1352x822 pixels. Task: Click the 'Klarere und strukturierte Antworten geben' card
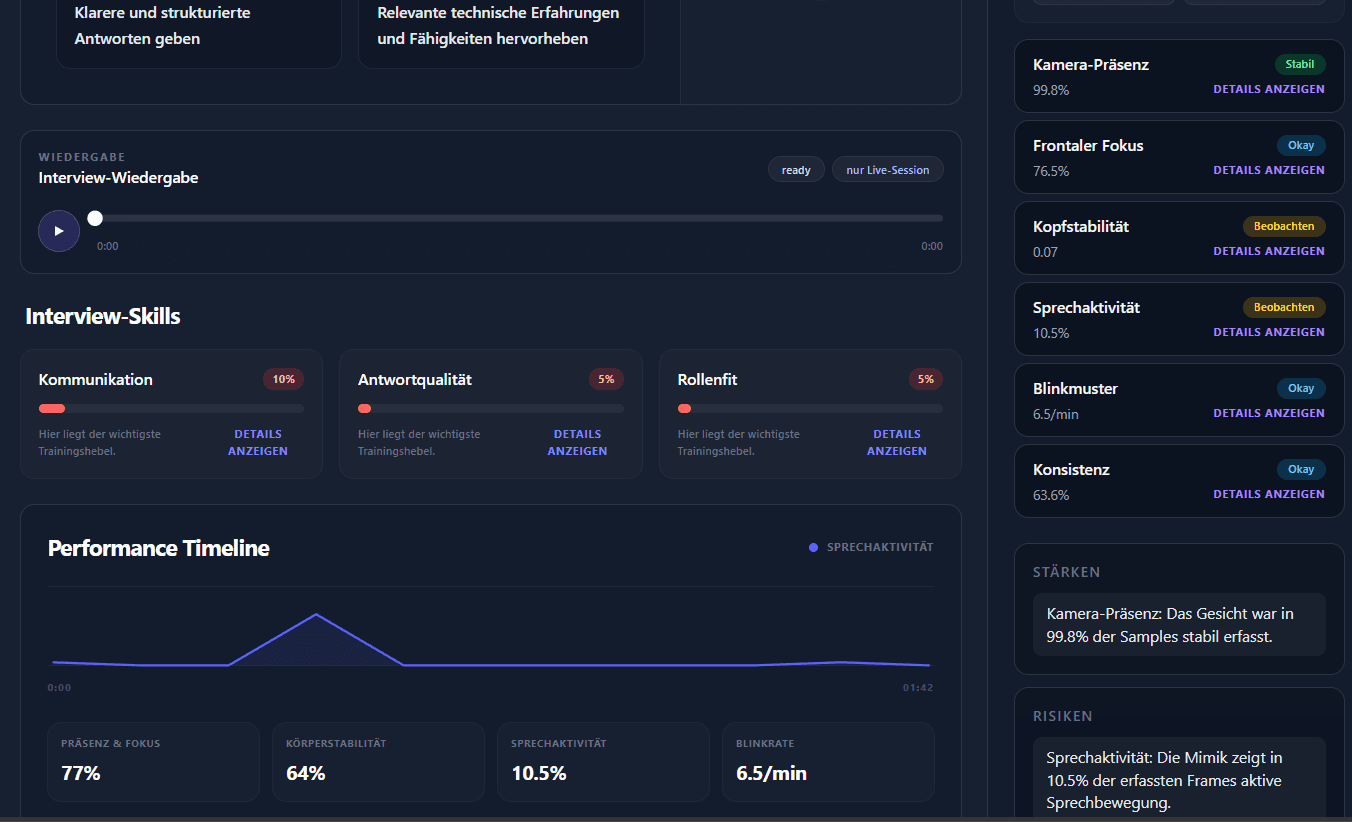click(x=199, y=32)
